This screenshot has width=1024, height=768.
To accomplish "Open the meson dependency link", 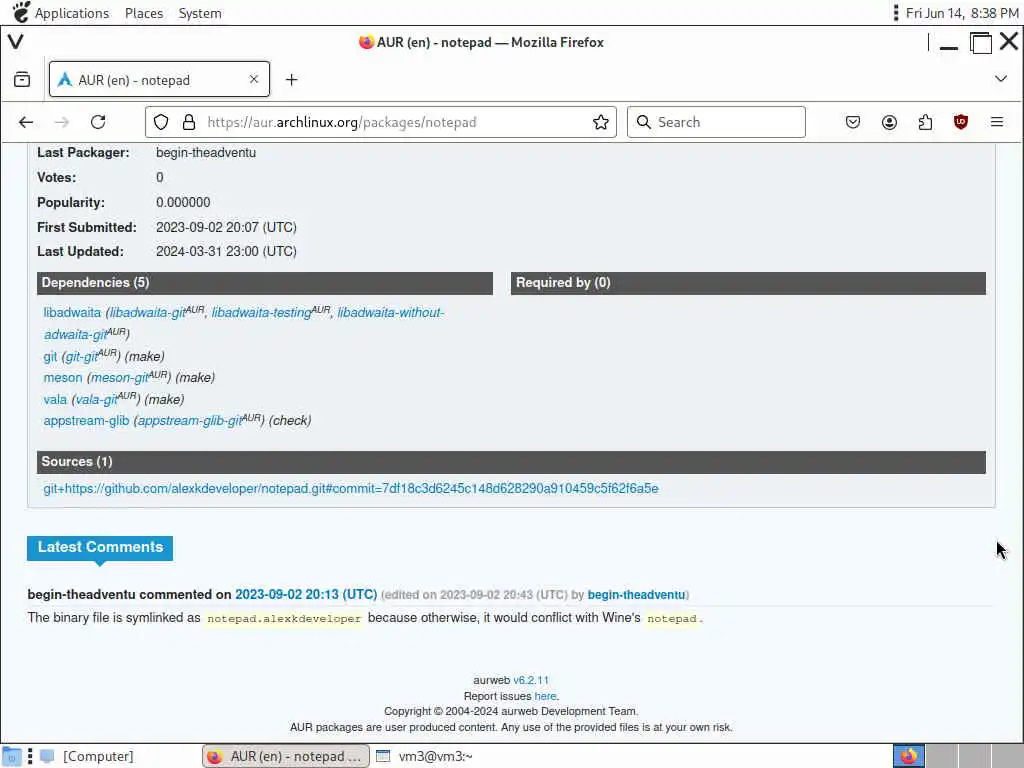I will 63,377.
